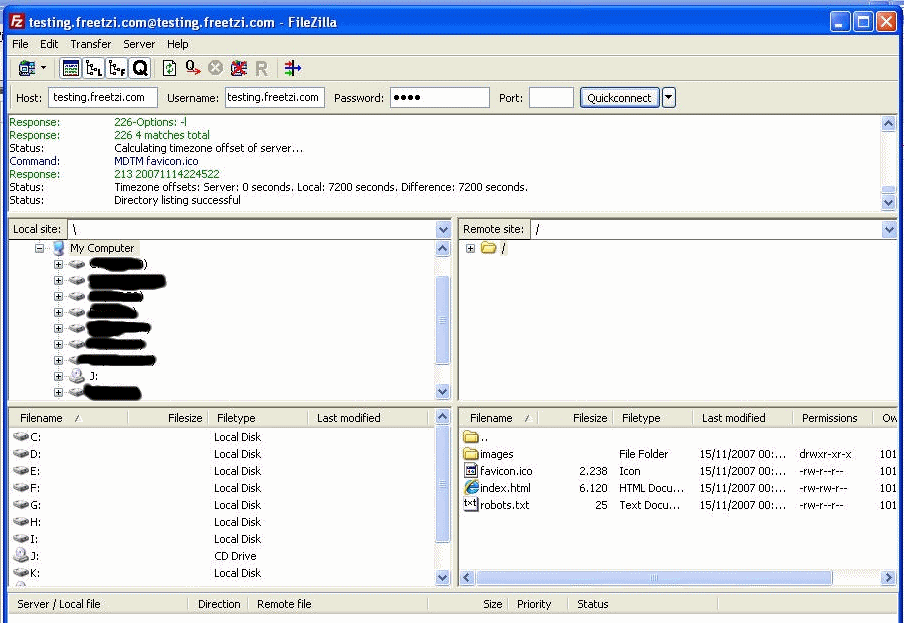Open the Edit menu

49,44
